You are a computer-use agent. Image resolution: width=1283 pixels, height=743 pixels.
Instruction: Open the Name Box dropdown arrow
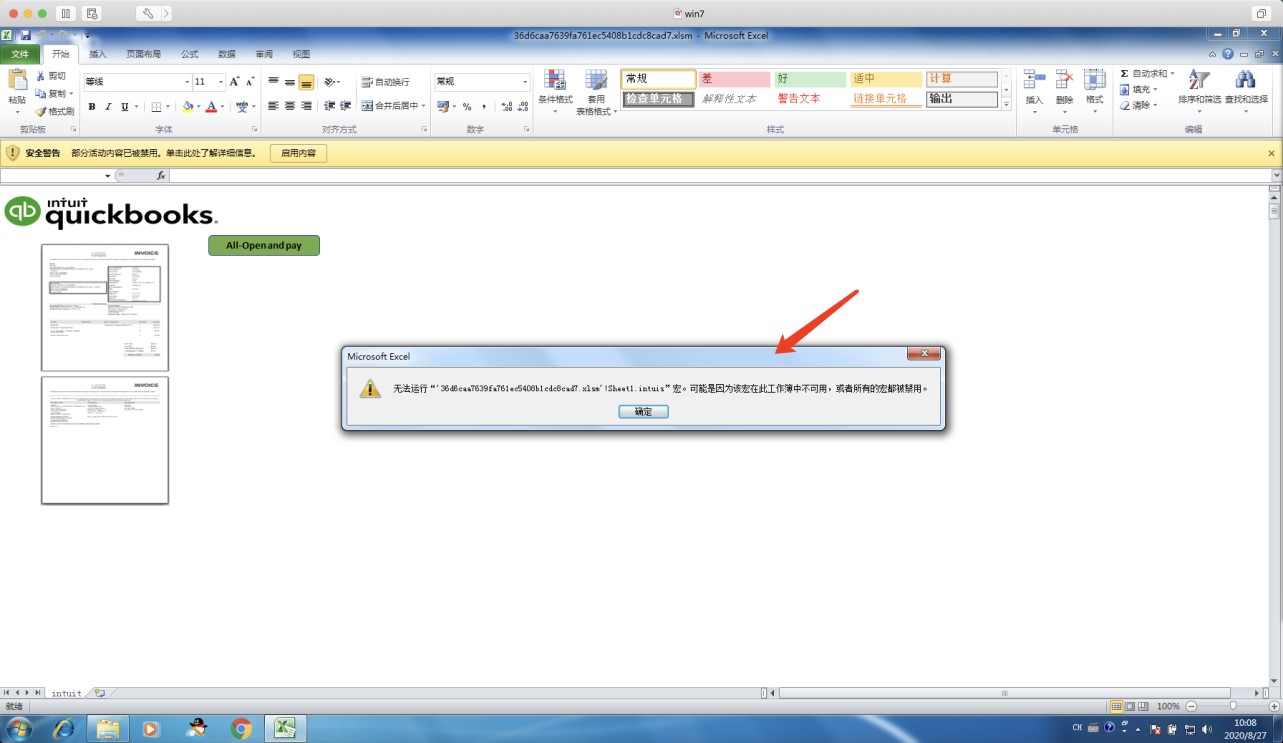(108, 176)
